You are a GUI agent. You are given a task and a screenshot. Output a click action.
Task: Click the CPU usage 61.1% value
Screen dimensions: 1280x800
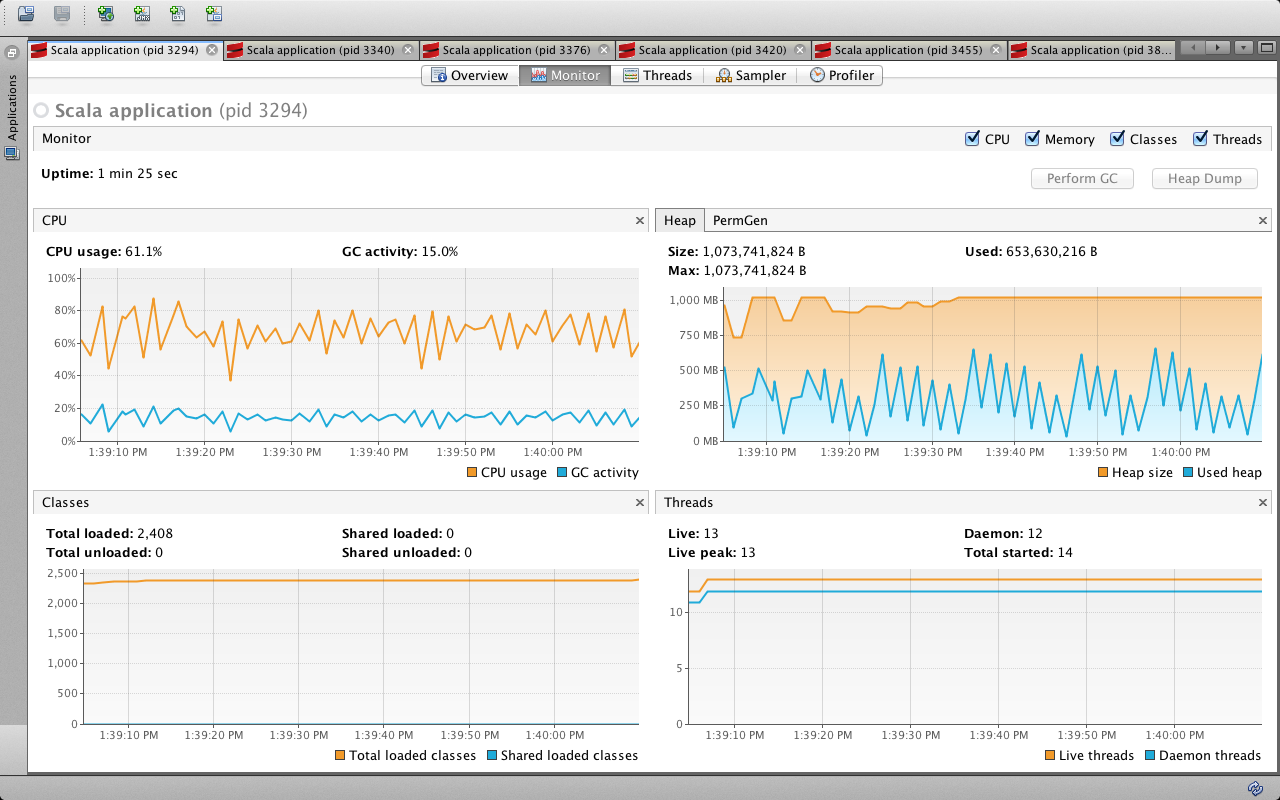[143, 252]
